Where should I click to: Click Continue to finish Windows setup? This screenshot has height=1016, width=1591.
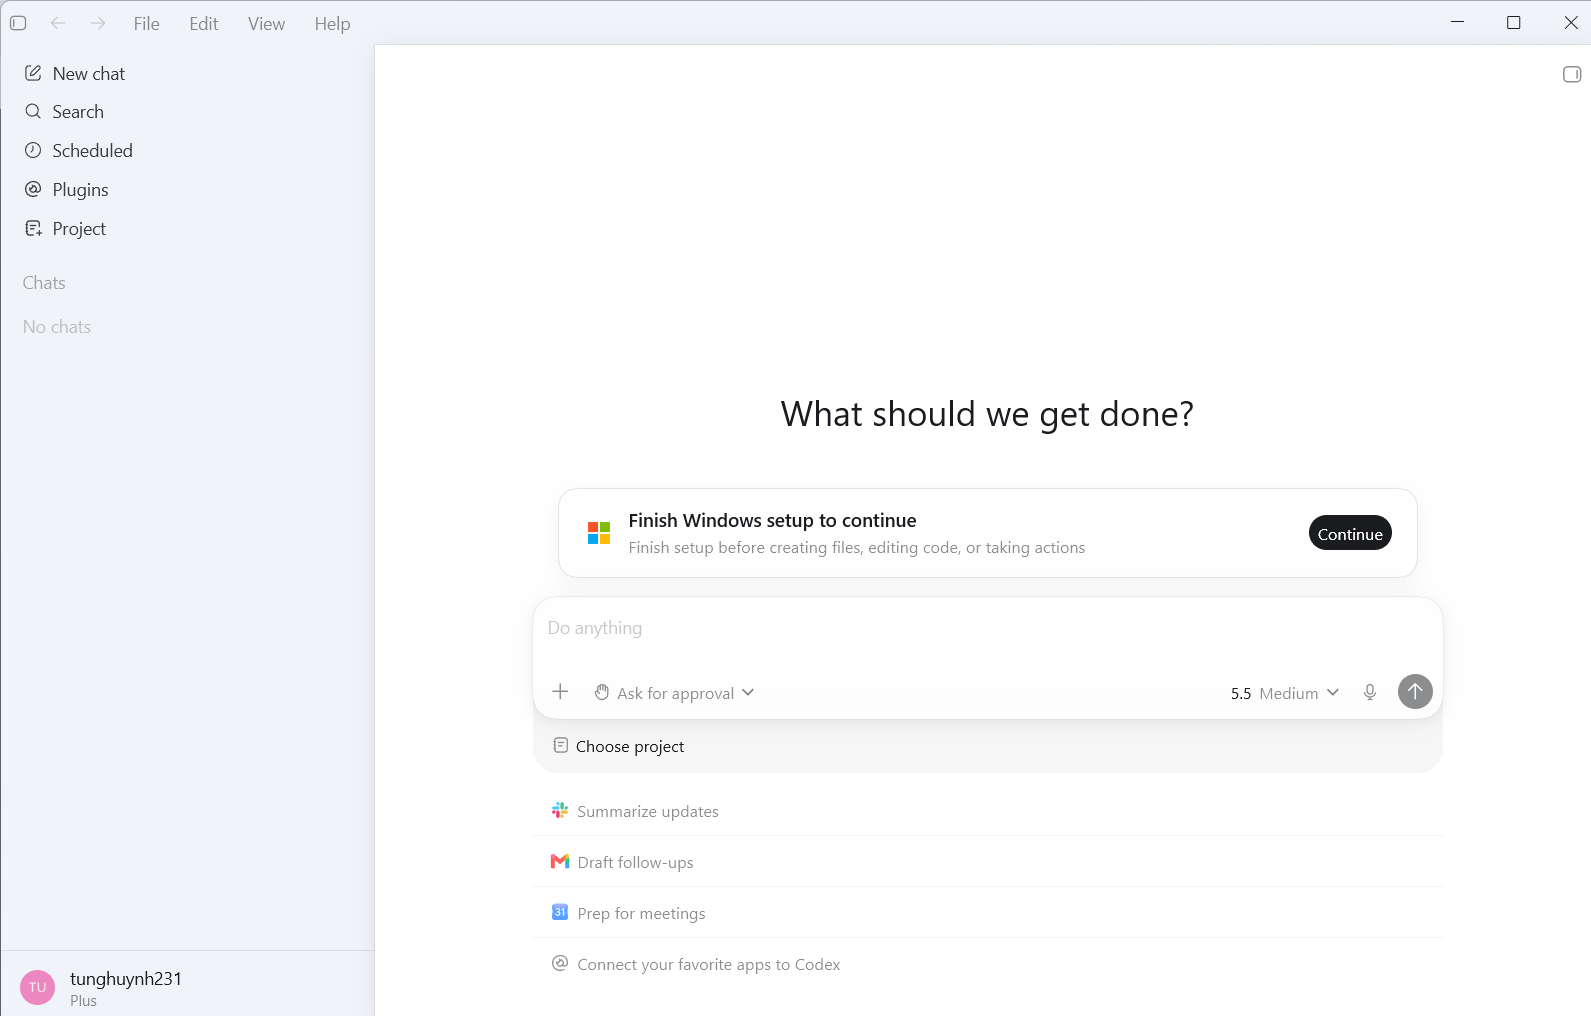click(x=1350, y=533)
